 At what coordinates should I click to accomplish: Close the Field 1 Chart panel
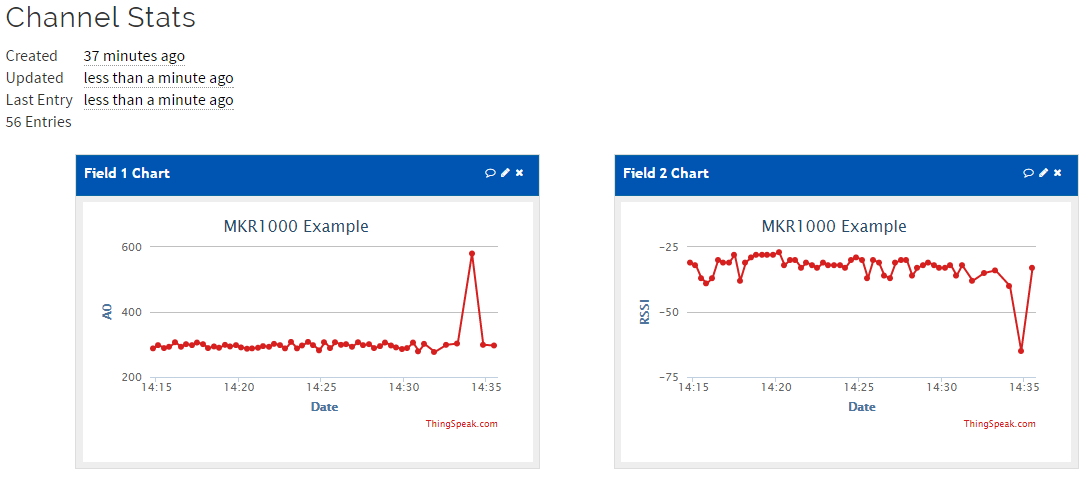tap(520, 173)
